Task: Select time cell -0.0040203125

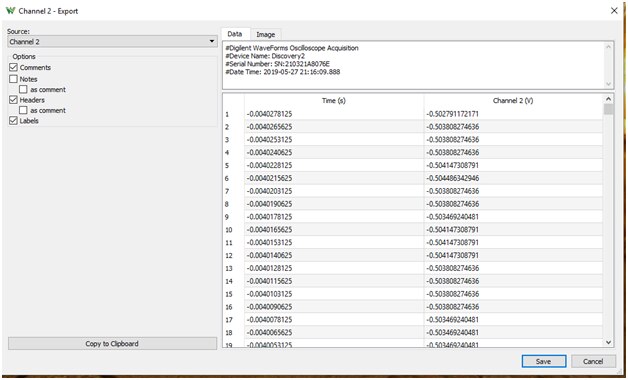Action: click(x=334, y=191)
